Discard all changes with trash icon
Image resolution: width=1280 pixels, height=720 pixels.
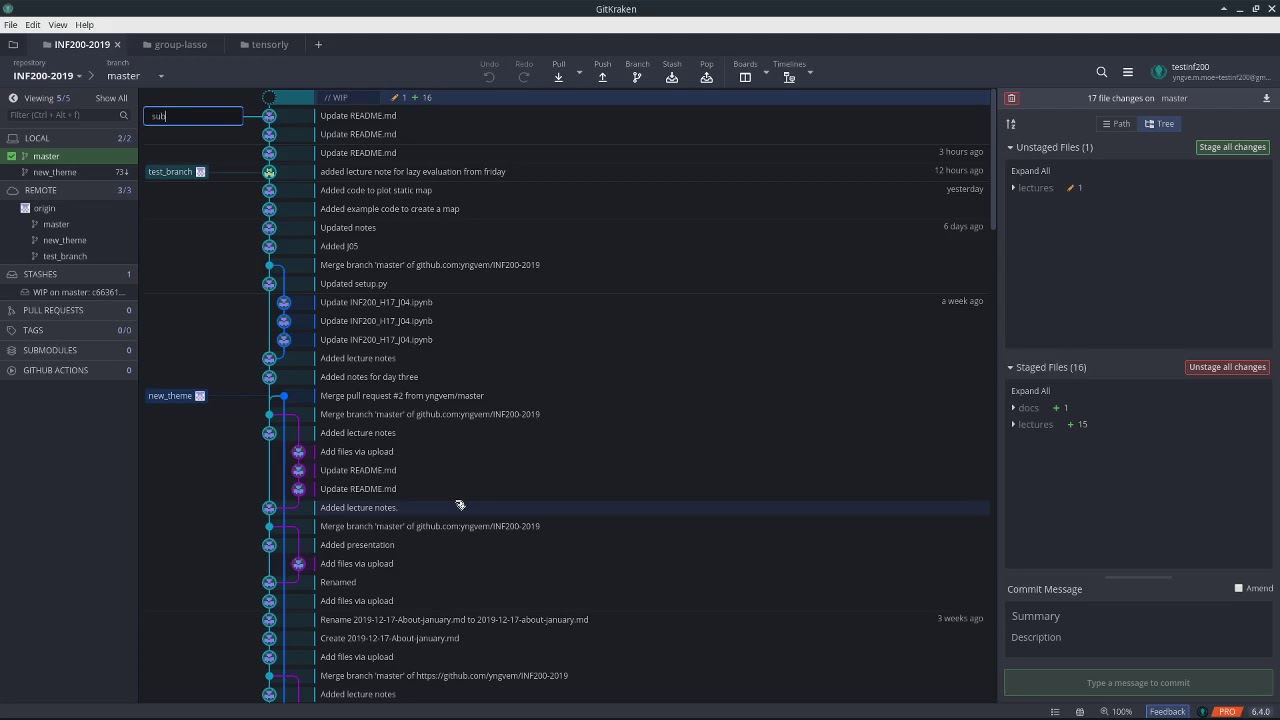pyautogui.click(x=1012, y=98)
